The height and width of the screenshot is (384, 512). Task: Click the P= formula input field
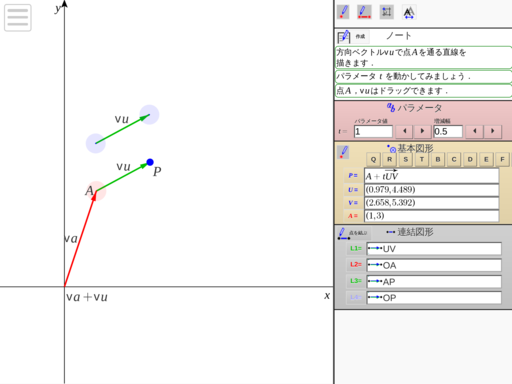pos(431,176)
